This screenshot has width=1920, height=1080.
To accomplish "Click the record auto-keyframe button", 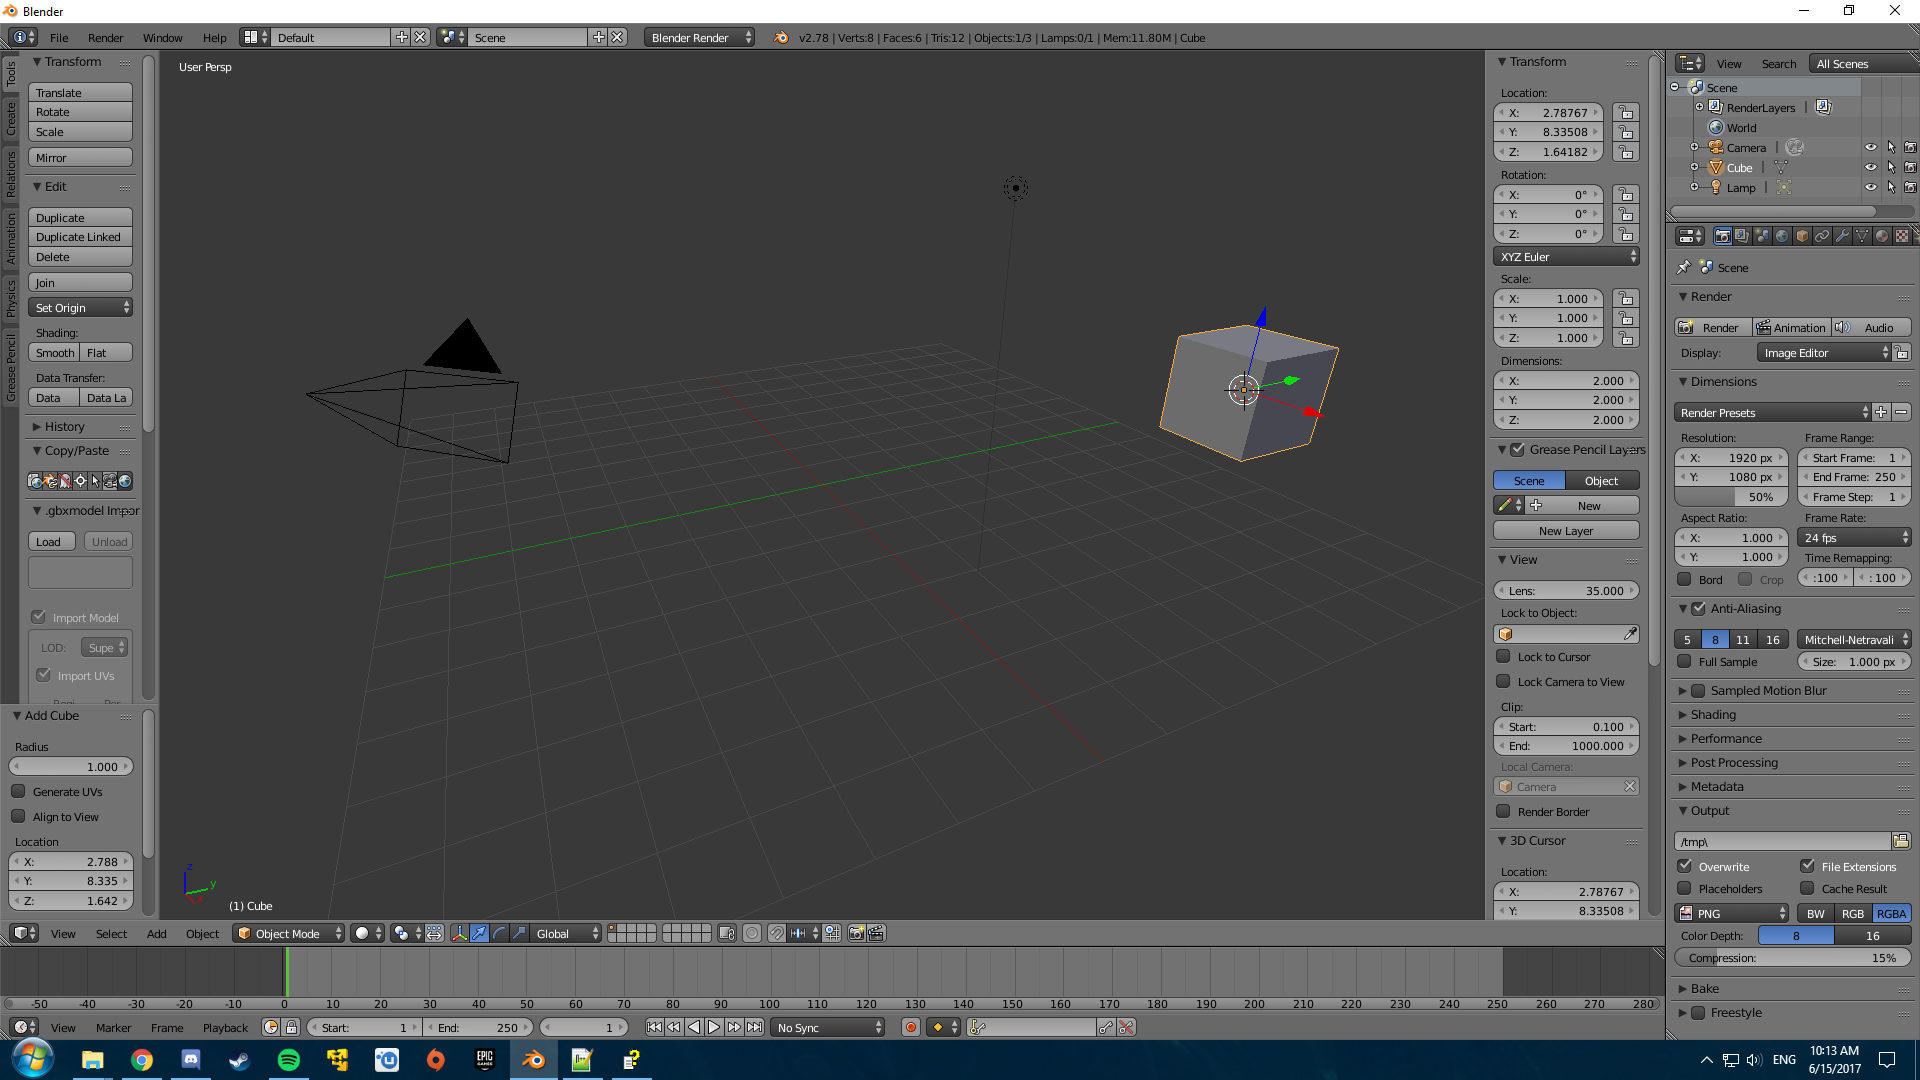I will tap(910, 1027).
